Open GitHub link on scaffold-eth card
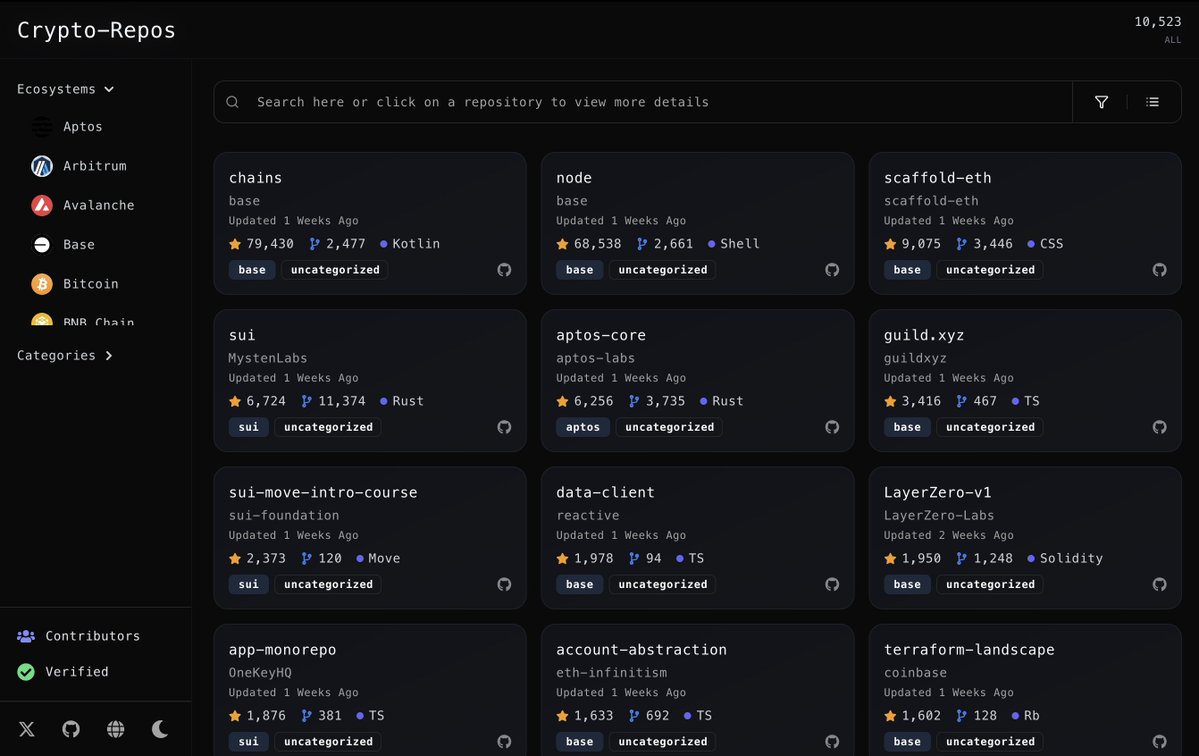The image size is (1199, 756). point(1159,270)
